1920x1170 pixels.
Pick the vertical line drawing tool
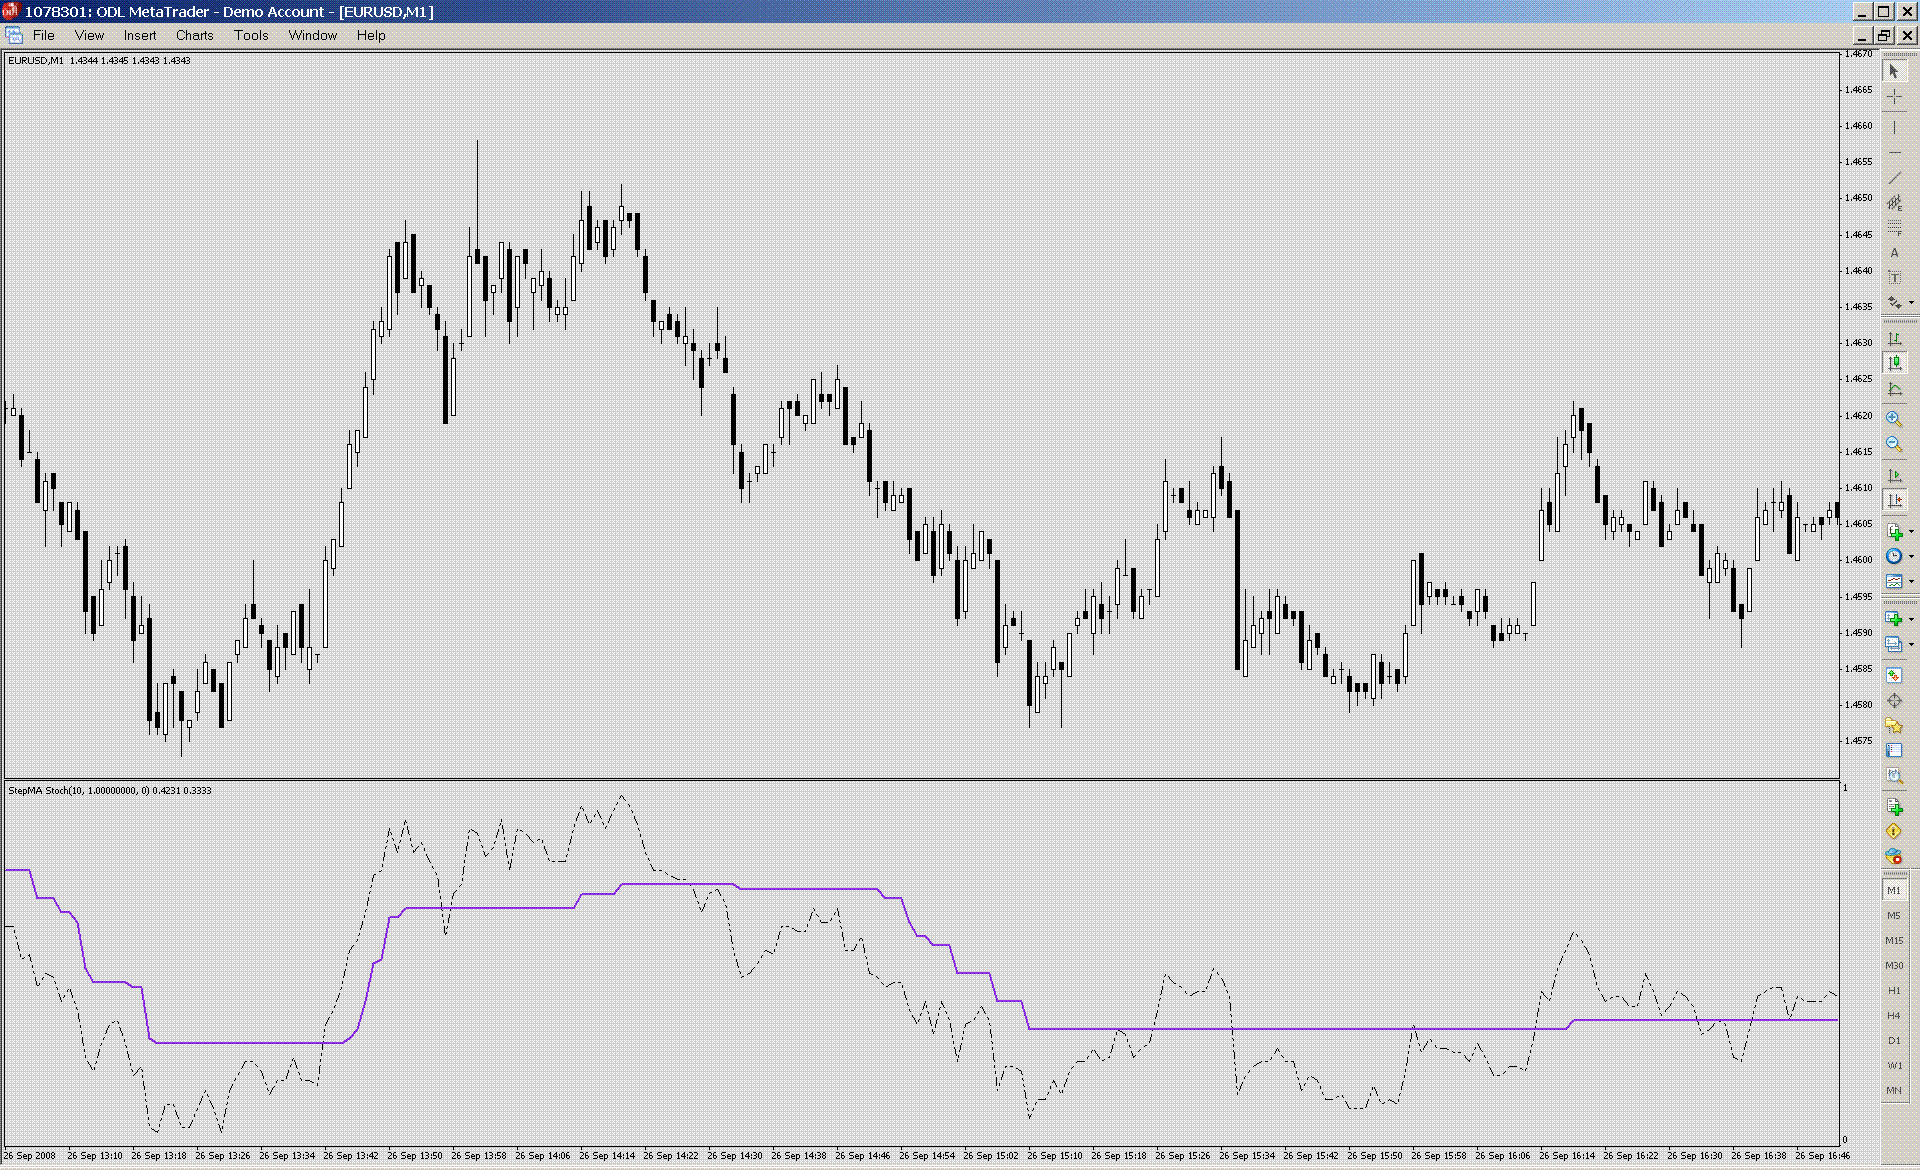point(1894,127)
